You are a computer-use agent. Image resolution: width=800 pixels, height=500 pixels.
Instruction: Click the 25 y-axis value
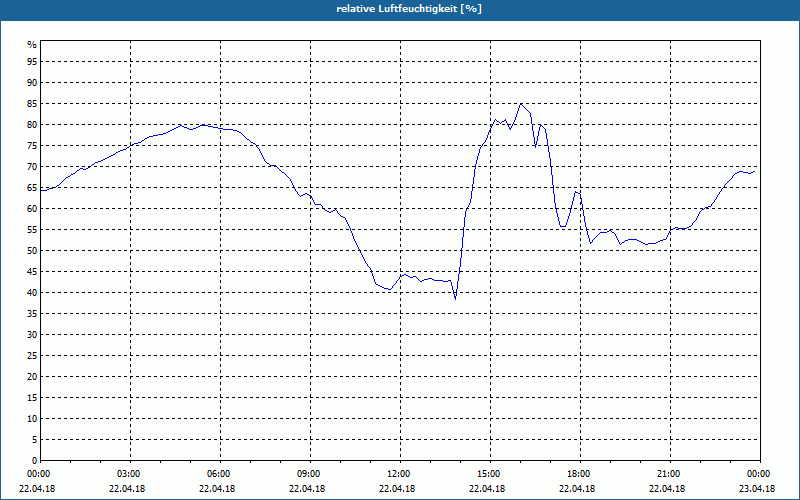click(x=32, y=356)
